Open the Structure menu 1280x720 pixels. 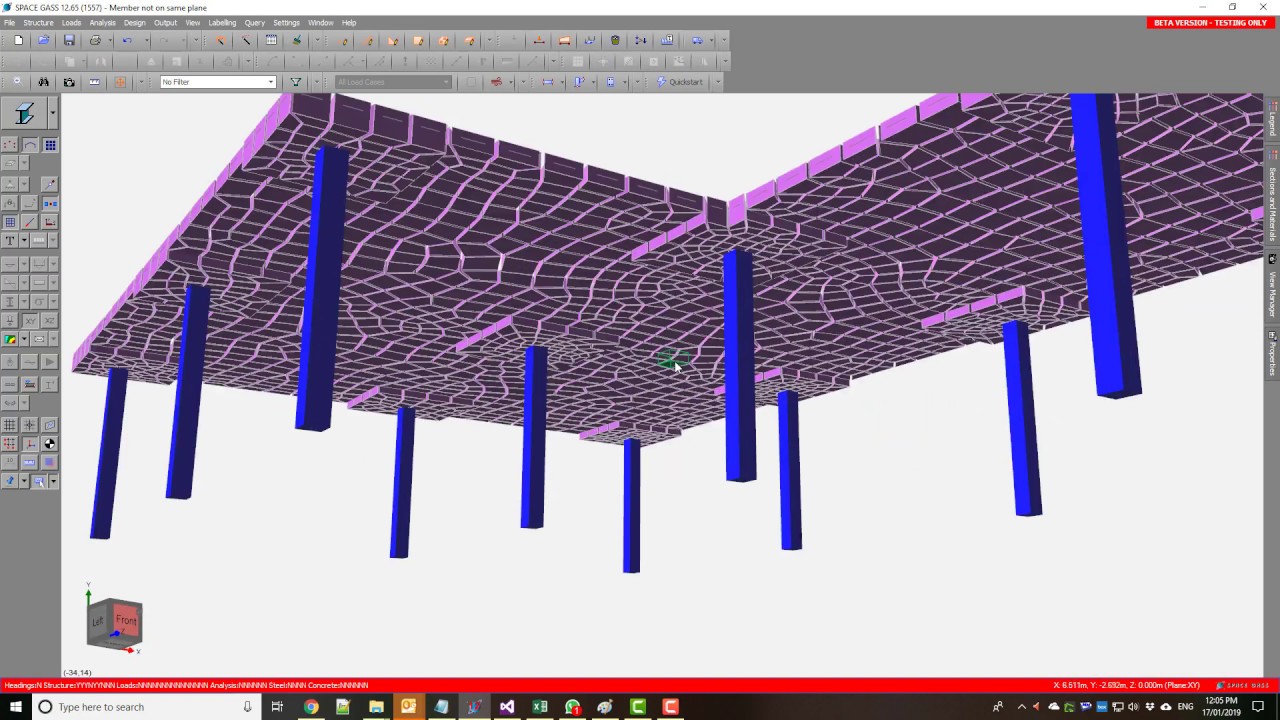tap(38, 22)
